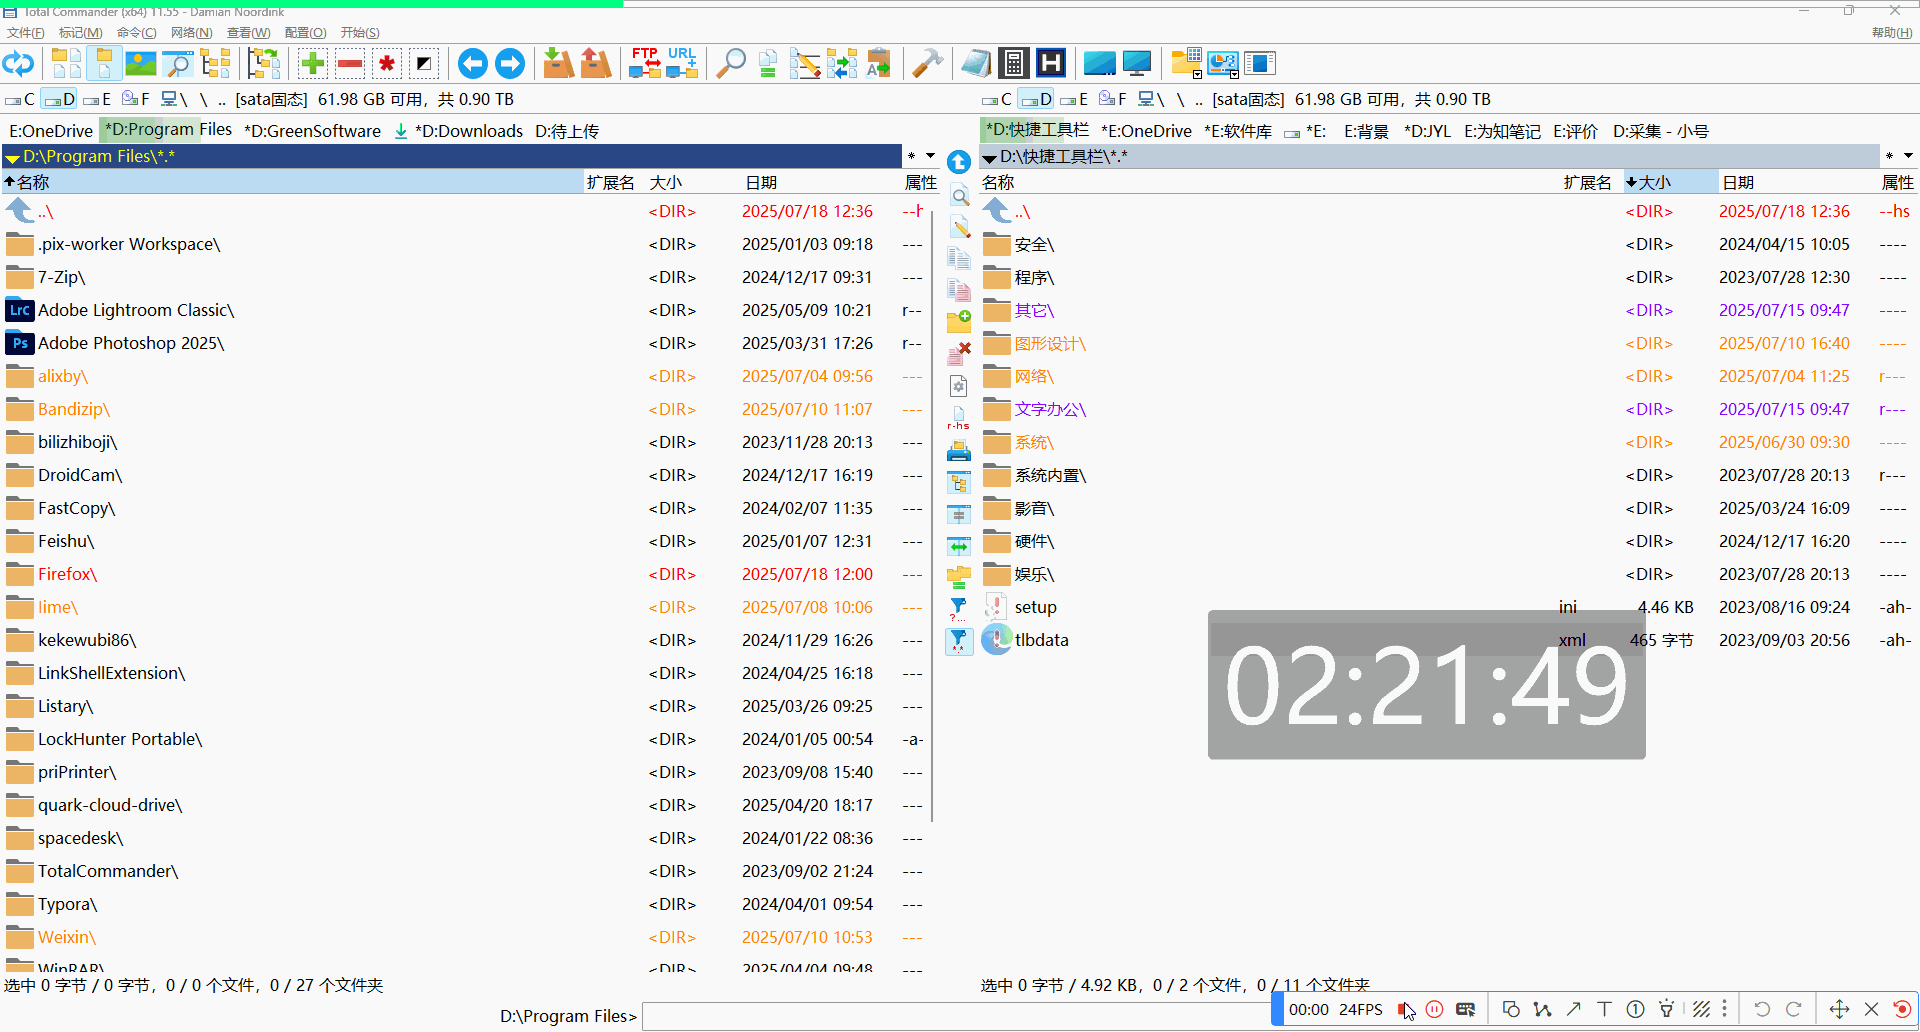Select drive C in right panel
Image resolution: width=1920 pixels, height=1032 pixels.
(997, 99)
